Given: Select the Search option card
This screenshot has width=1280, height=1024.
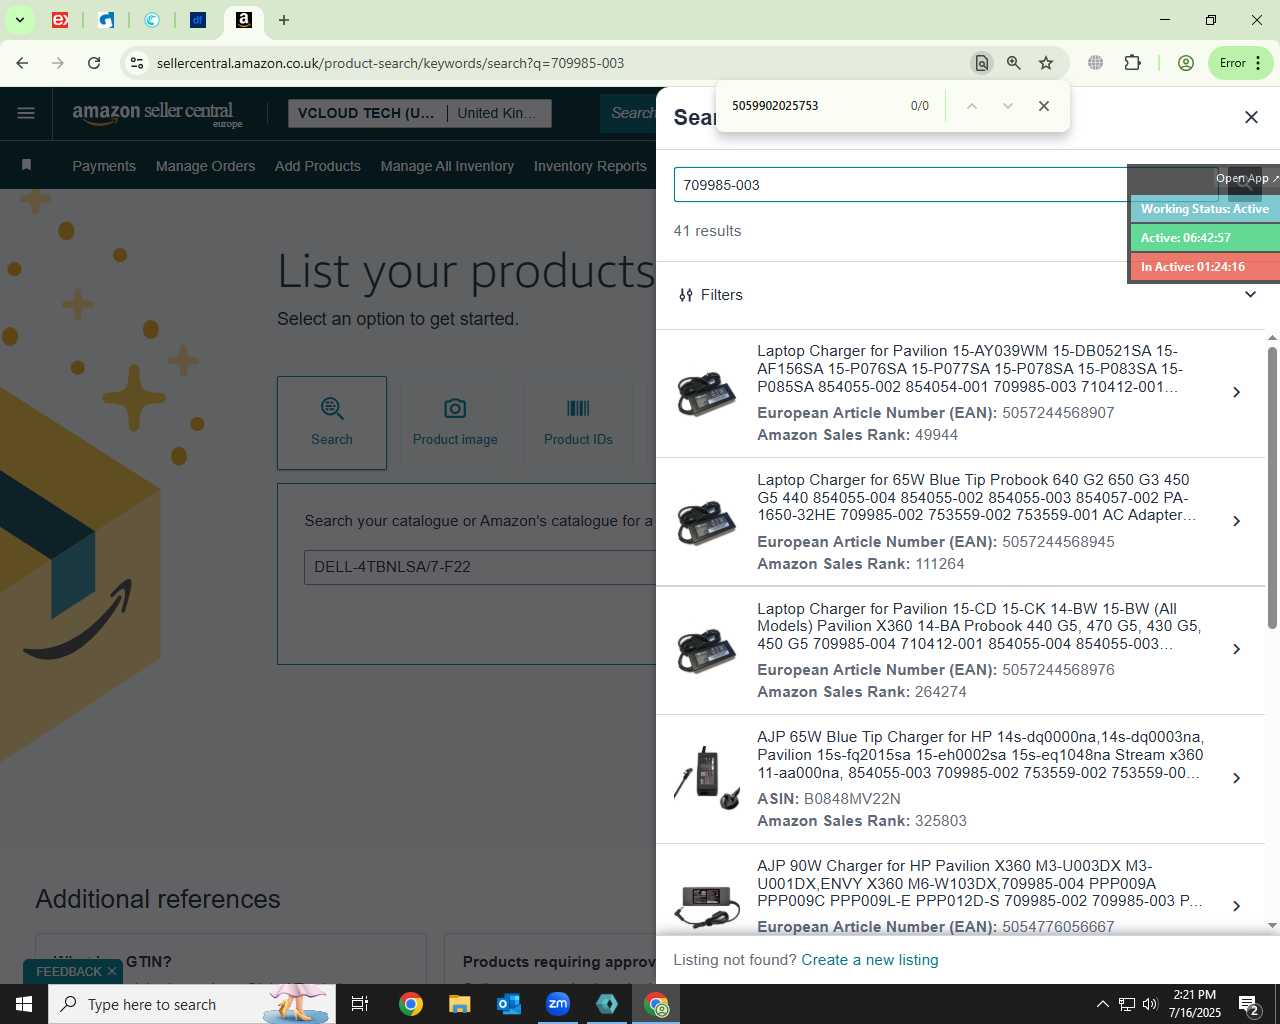Looking at the screenshot, I should 332,423.
